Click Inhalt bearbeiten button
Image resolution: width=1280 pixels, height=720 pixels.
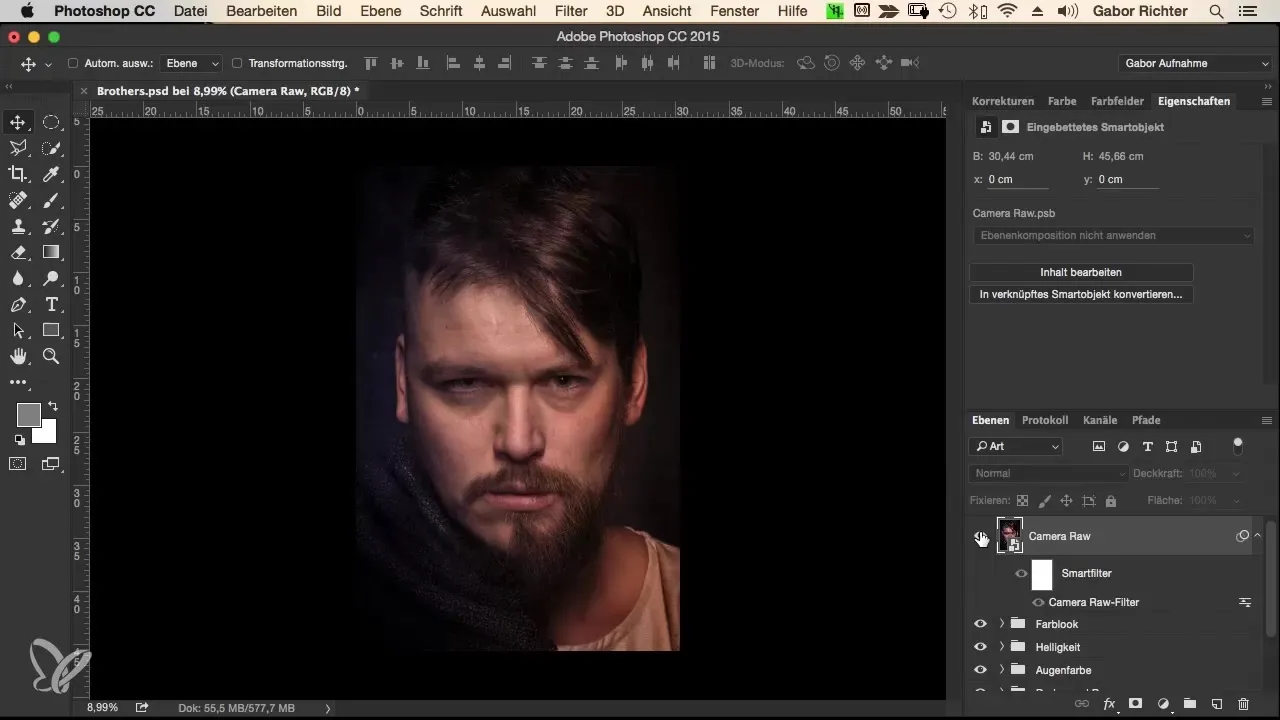[1081, 272]
